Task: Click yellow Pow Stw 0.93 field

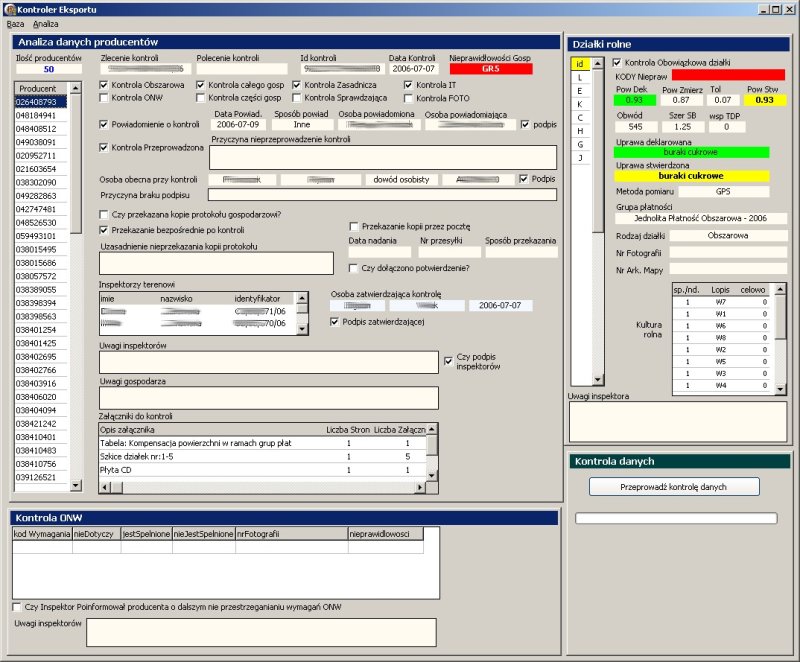Action: pyautogui.click(x=765, y=100)
